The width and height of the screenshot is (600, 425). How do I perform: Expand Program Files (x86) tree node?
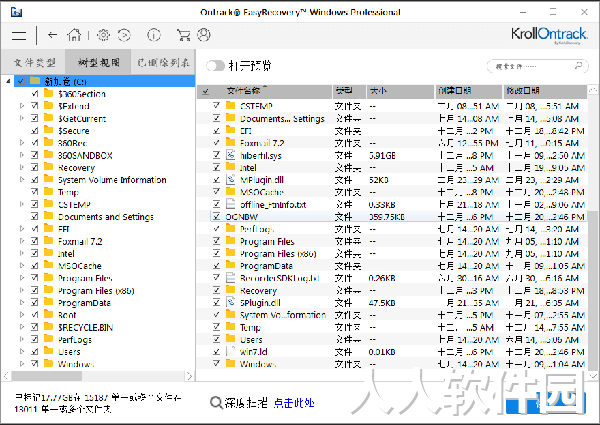click(x=22, y=290)
